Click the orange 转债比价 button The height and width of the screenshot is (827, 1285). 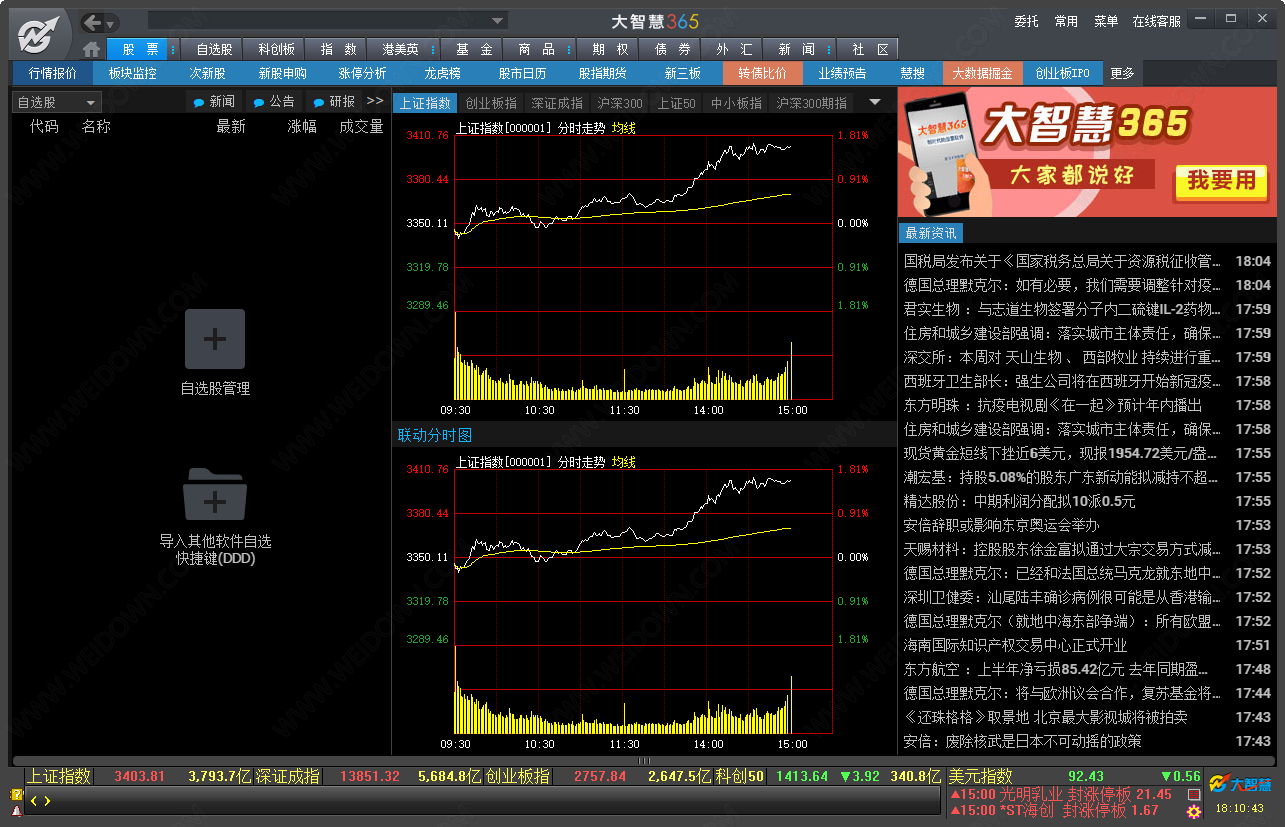click(763, 73)
